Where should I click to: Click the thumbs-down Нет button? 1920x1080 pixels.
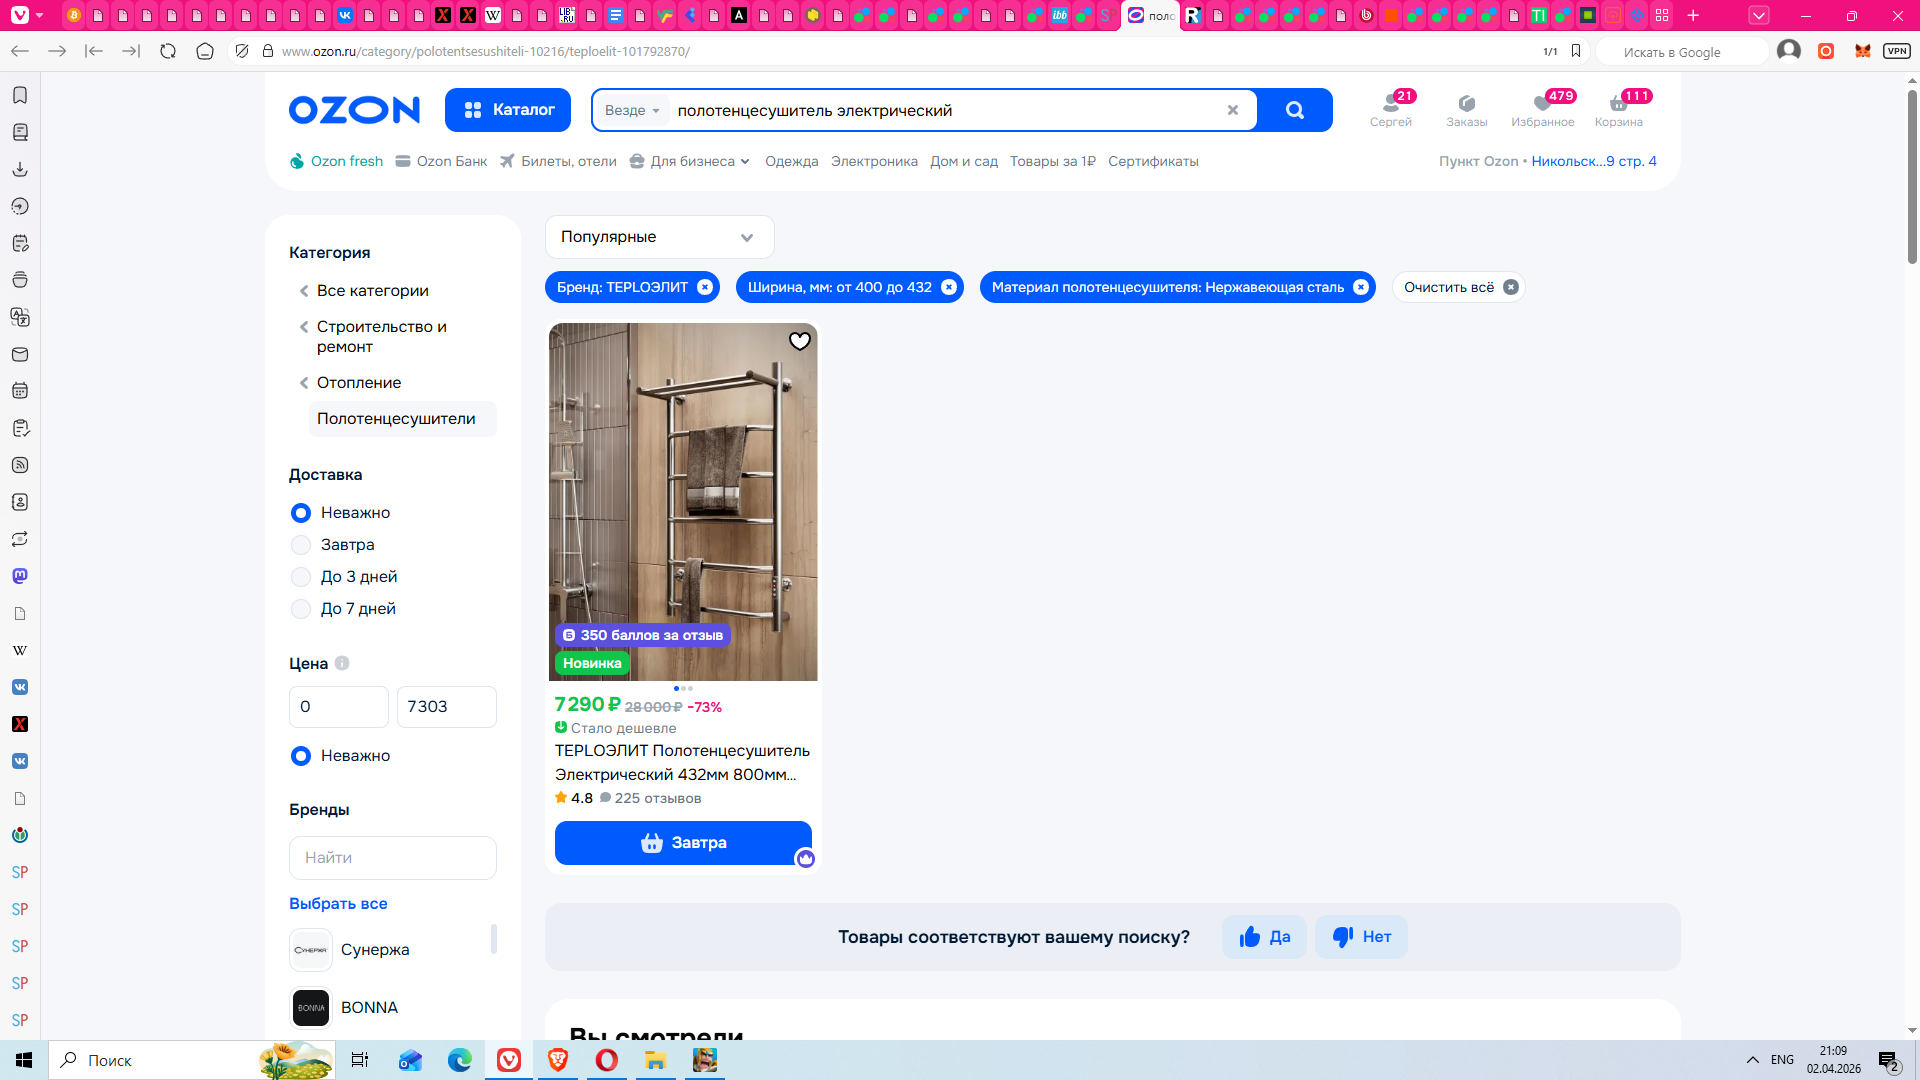(x=1361, y=937)
